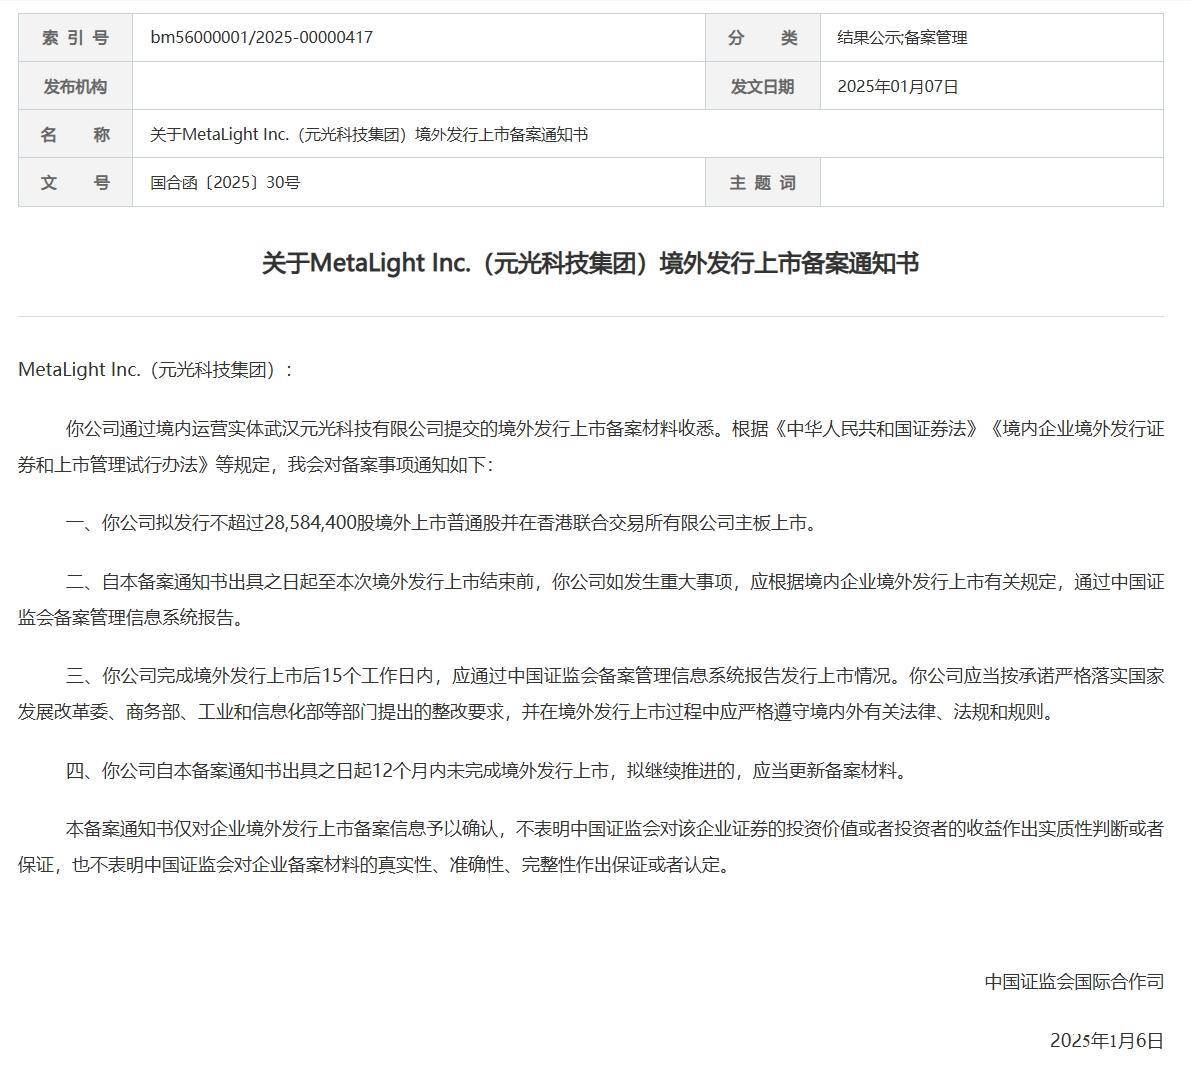This screenshot has width=1191, height=1074.
Task: Select the 名称 label cell
Action: pyautogui.click(x=75, y=134)
